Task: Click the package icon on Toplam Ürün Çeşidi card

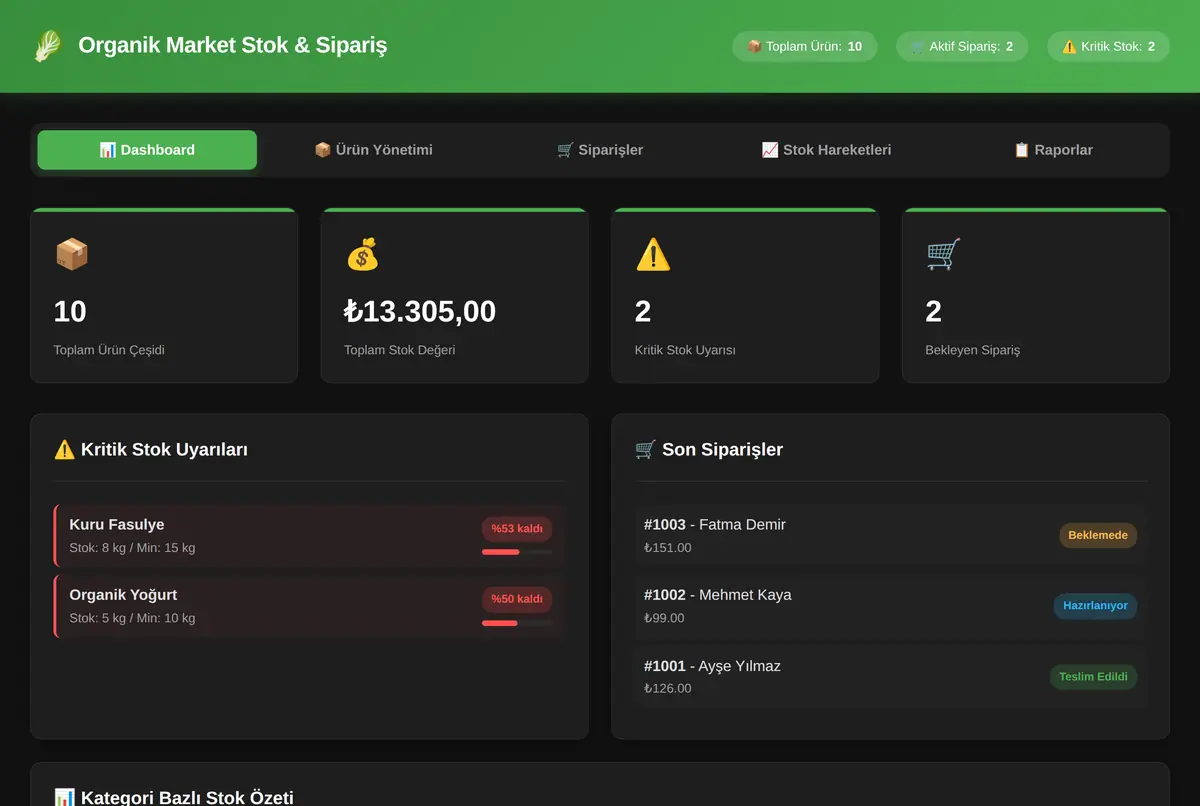Action: tap(72, 254)
